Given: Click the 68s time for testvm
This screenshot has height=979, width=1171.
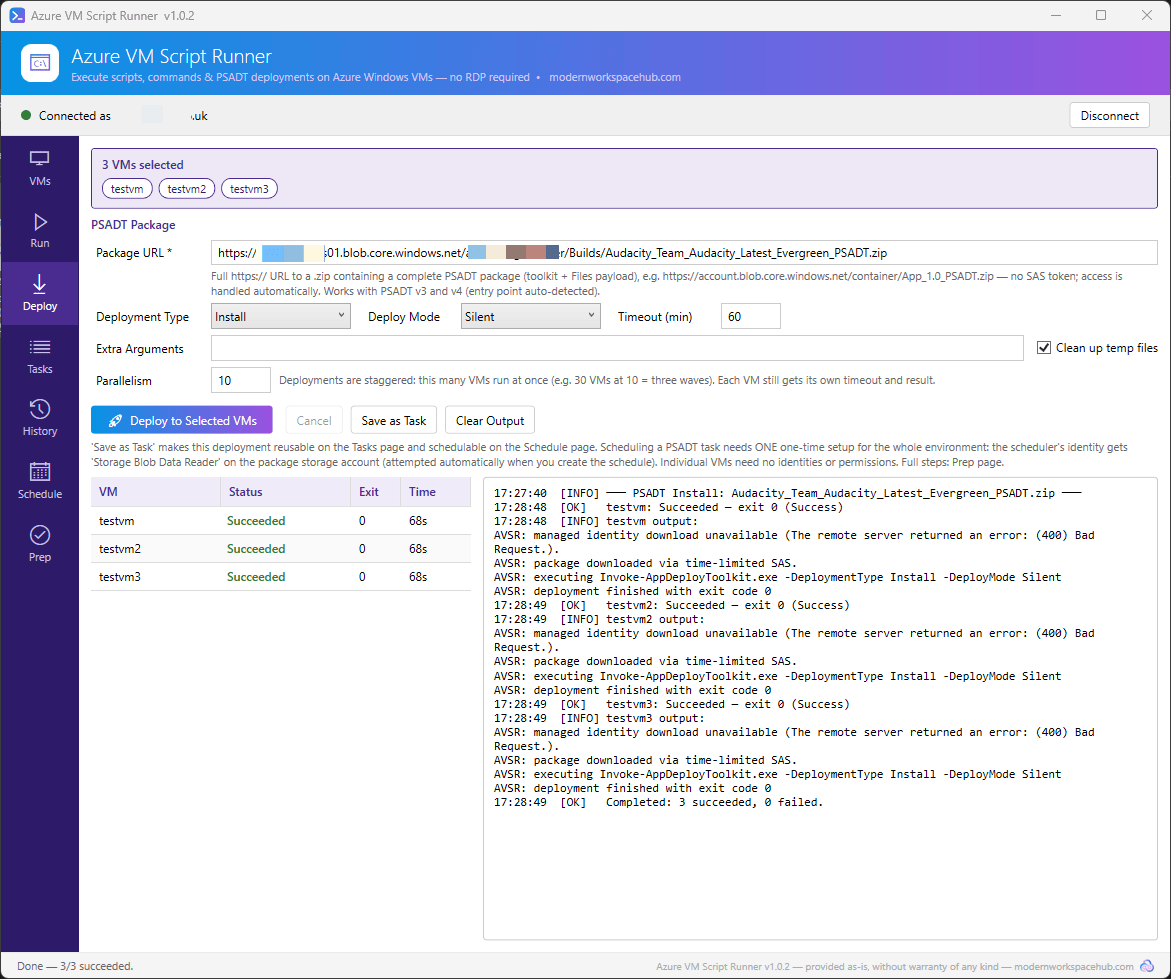Looking at the screenshot, I should [x=418, y=520].
